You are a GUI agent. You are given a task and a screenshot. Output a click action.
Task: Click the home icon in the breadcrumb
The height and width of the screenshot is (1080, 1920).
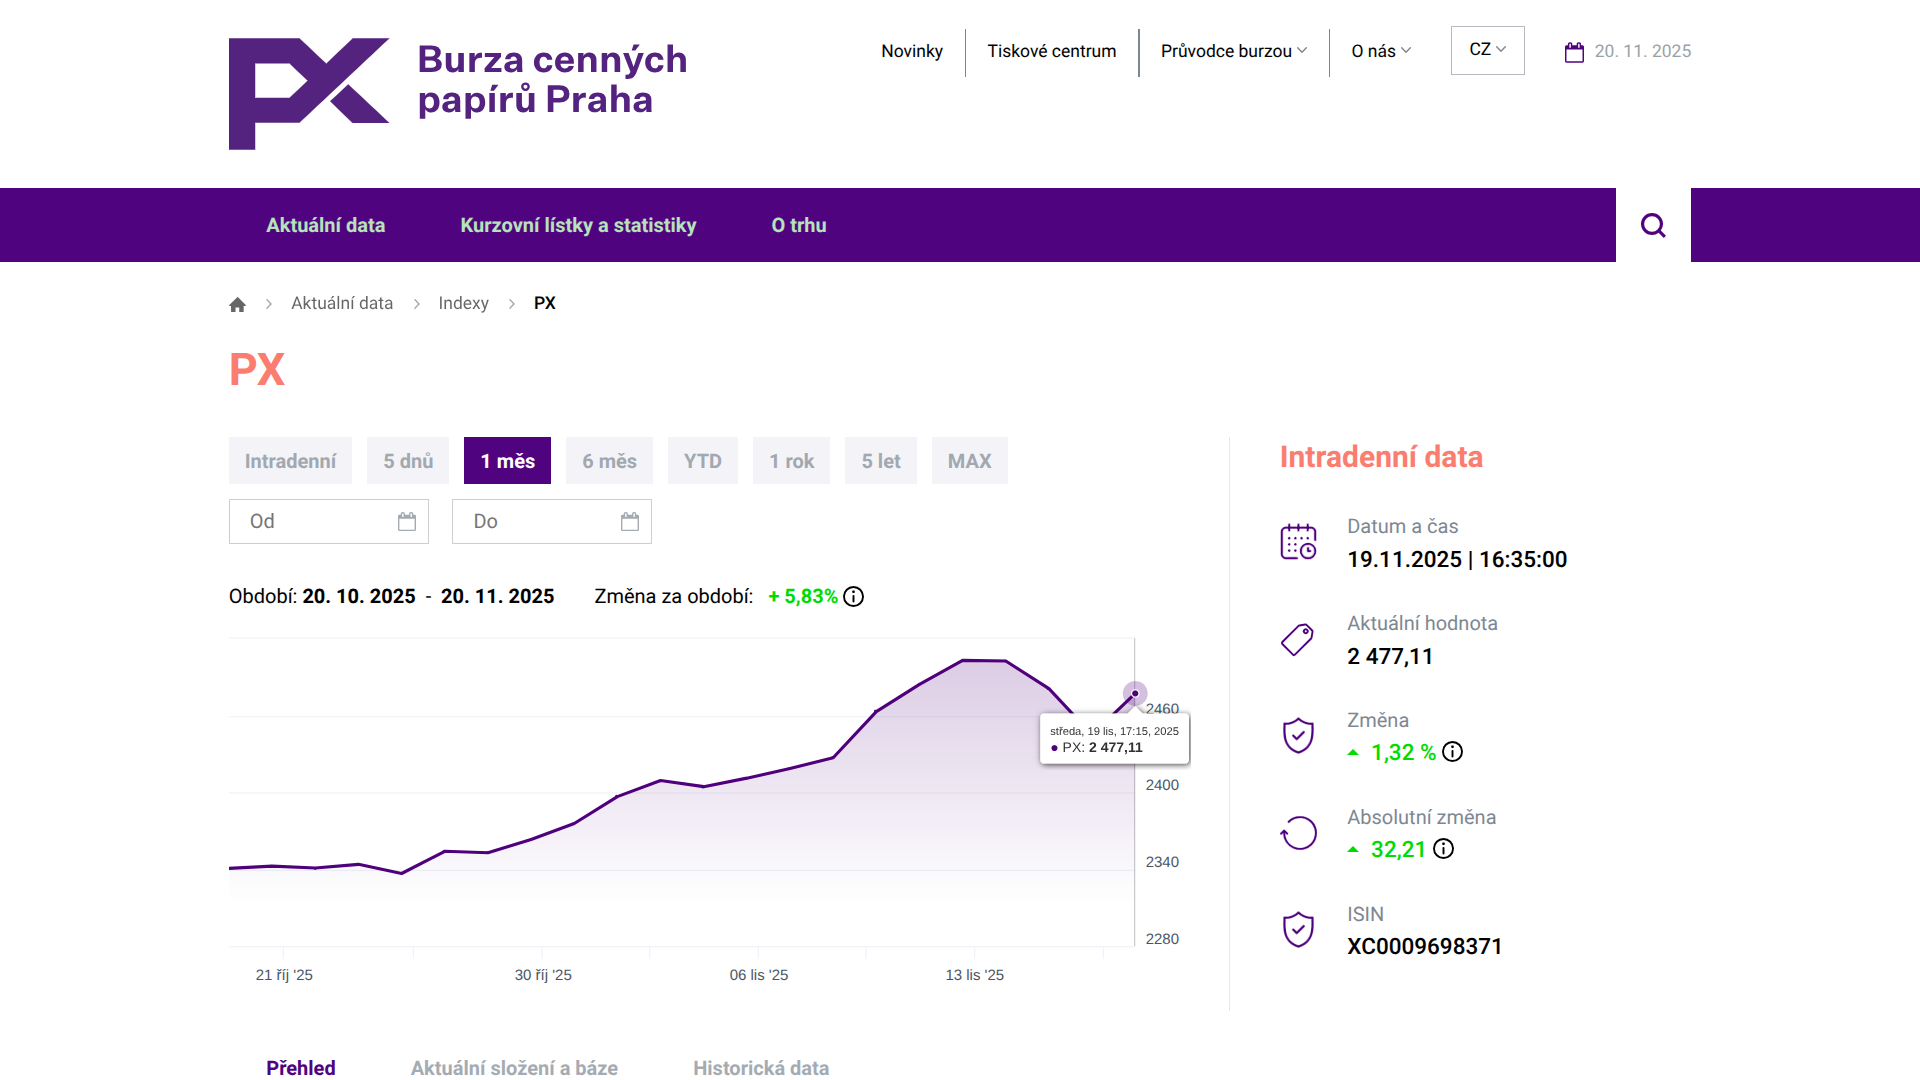tap(237, 304)
